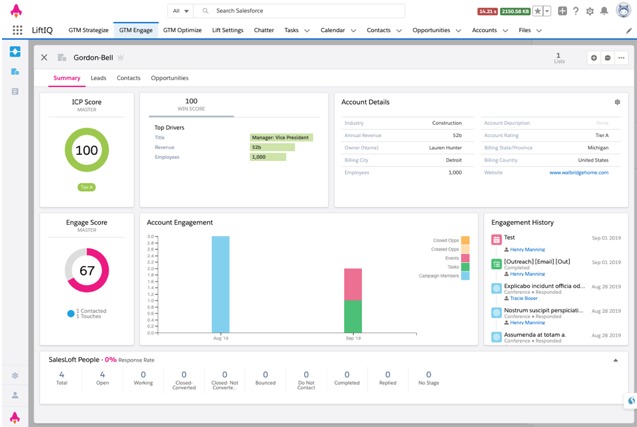
Task: Open Henry Manning link under Test event
Action: [x=527, y=249]
